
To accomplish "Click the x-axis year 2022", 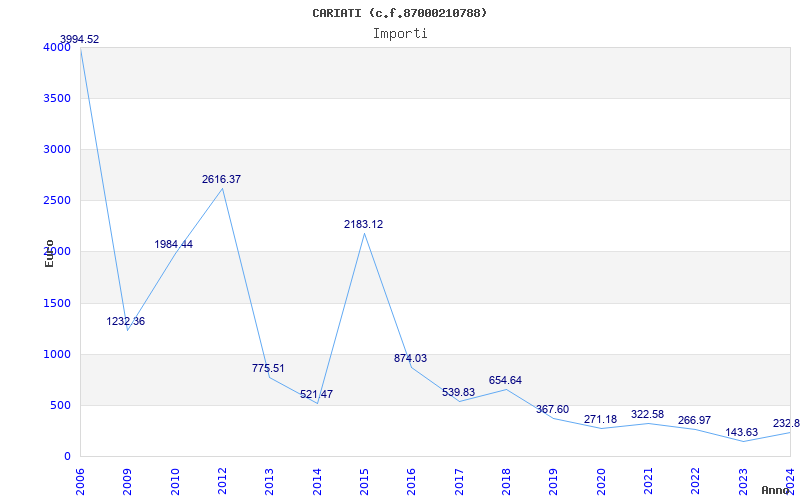I will pos(695,481).
